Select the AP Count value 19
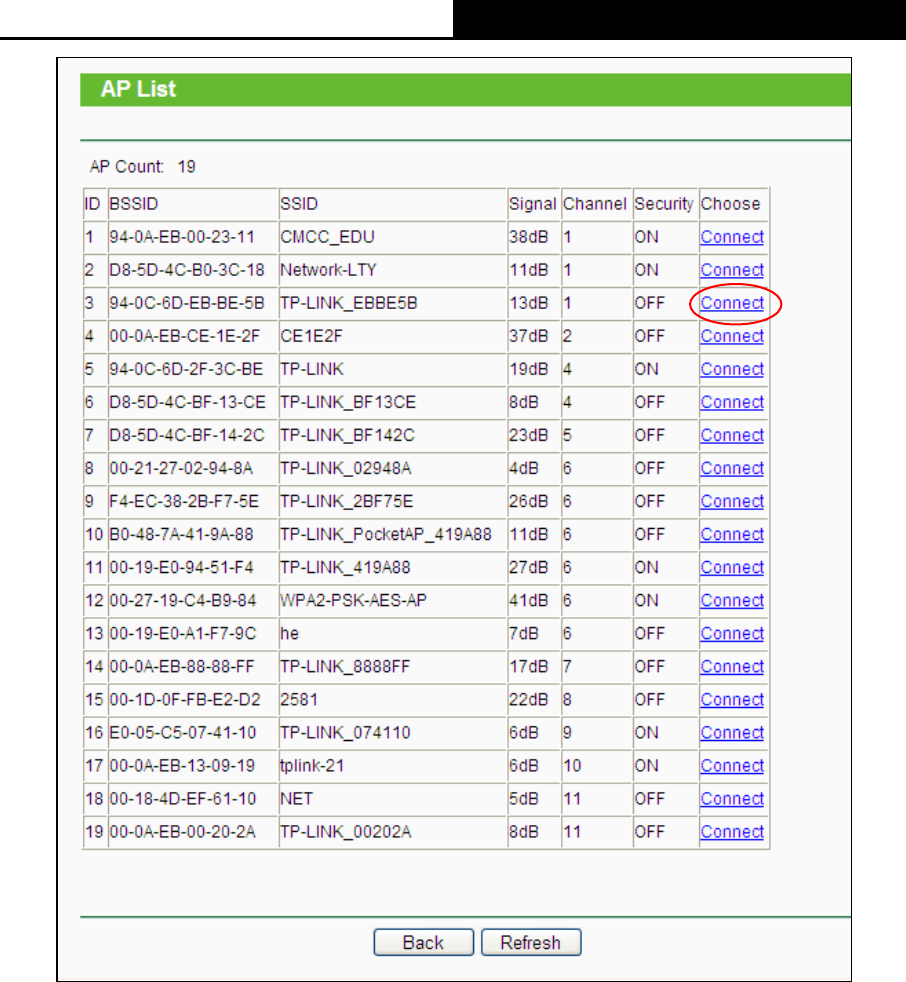906x982 pixels. pos(187,167)
